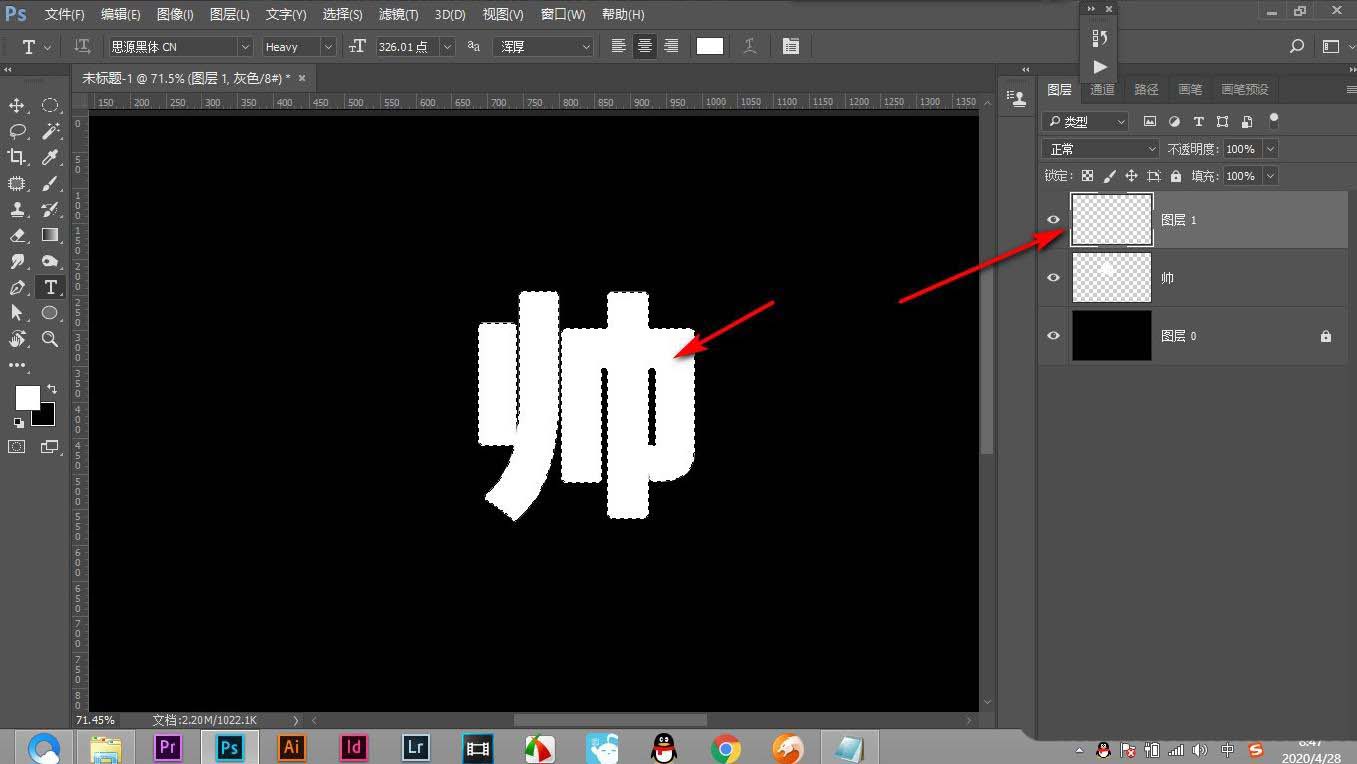
Task: Filter layers by pixel layers
Action: 1150,121
